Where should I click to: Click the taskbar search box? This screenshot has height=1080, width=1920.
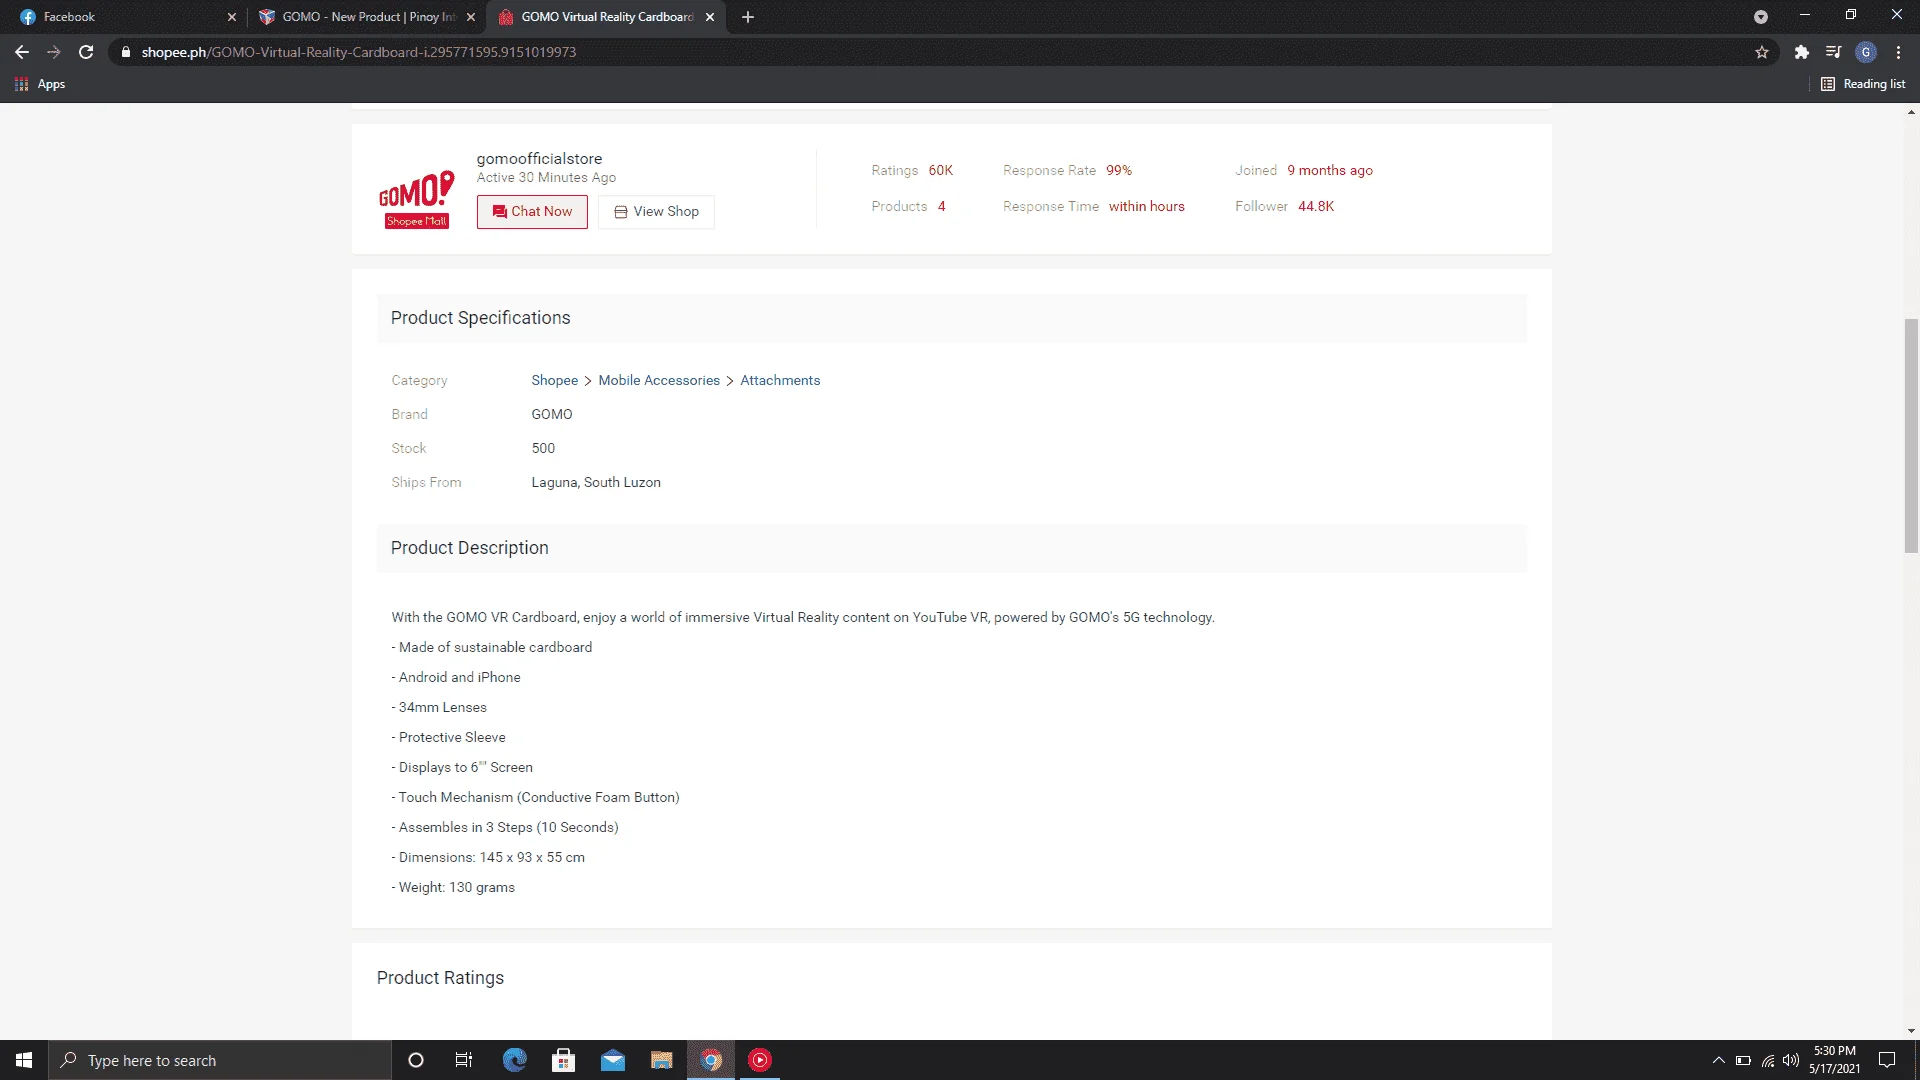pyautogui.click(x=220, y=1060)
